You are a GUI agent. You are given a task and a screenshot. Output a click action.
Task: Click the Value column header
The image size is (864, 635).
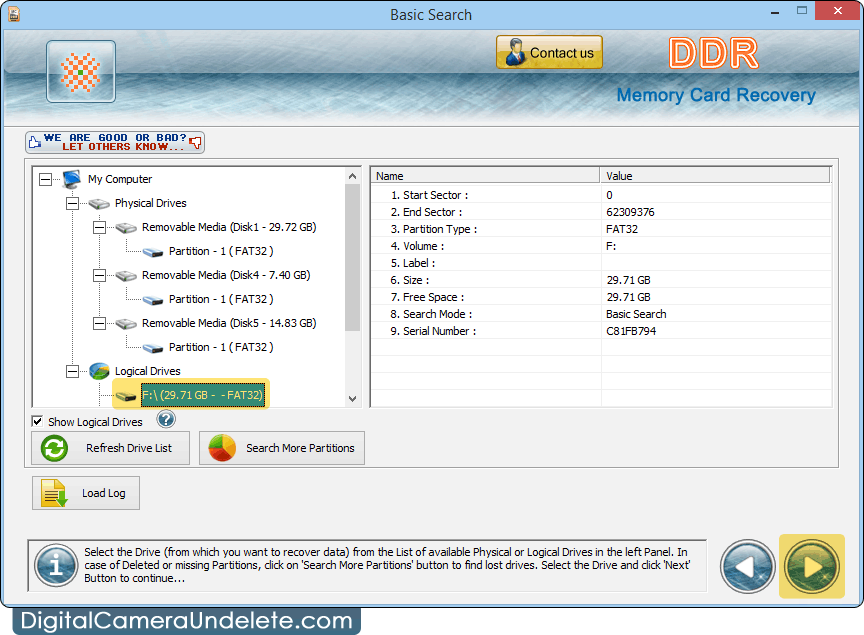tap(715, 176)
